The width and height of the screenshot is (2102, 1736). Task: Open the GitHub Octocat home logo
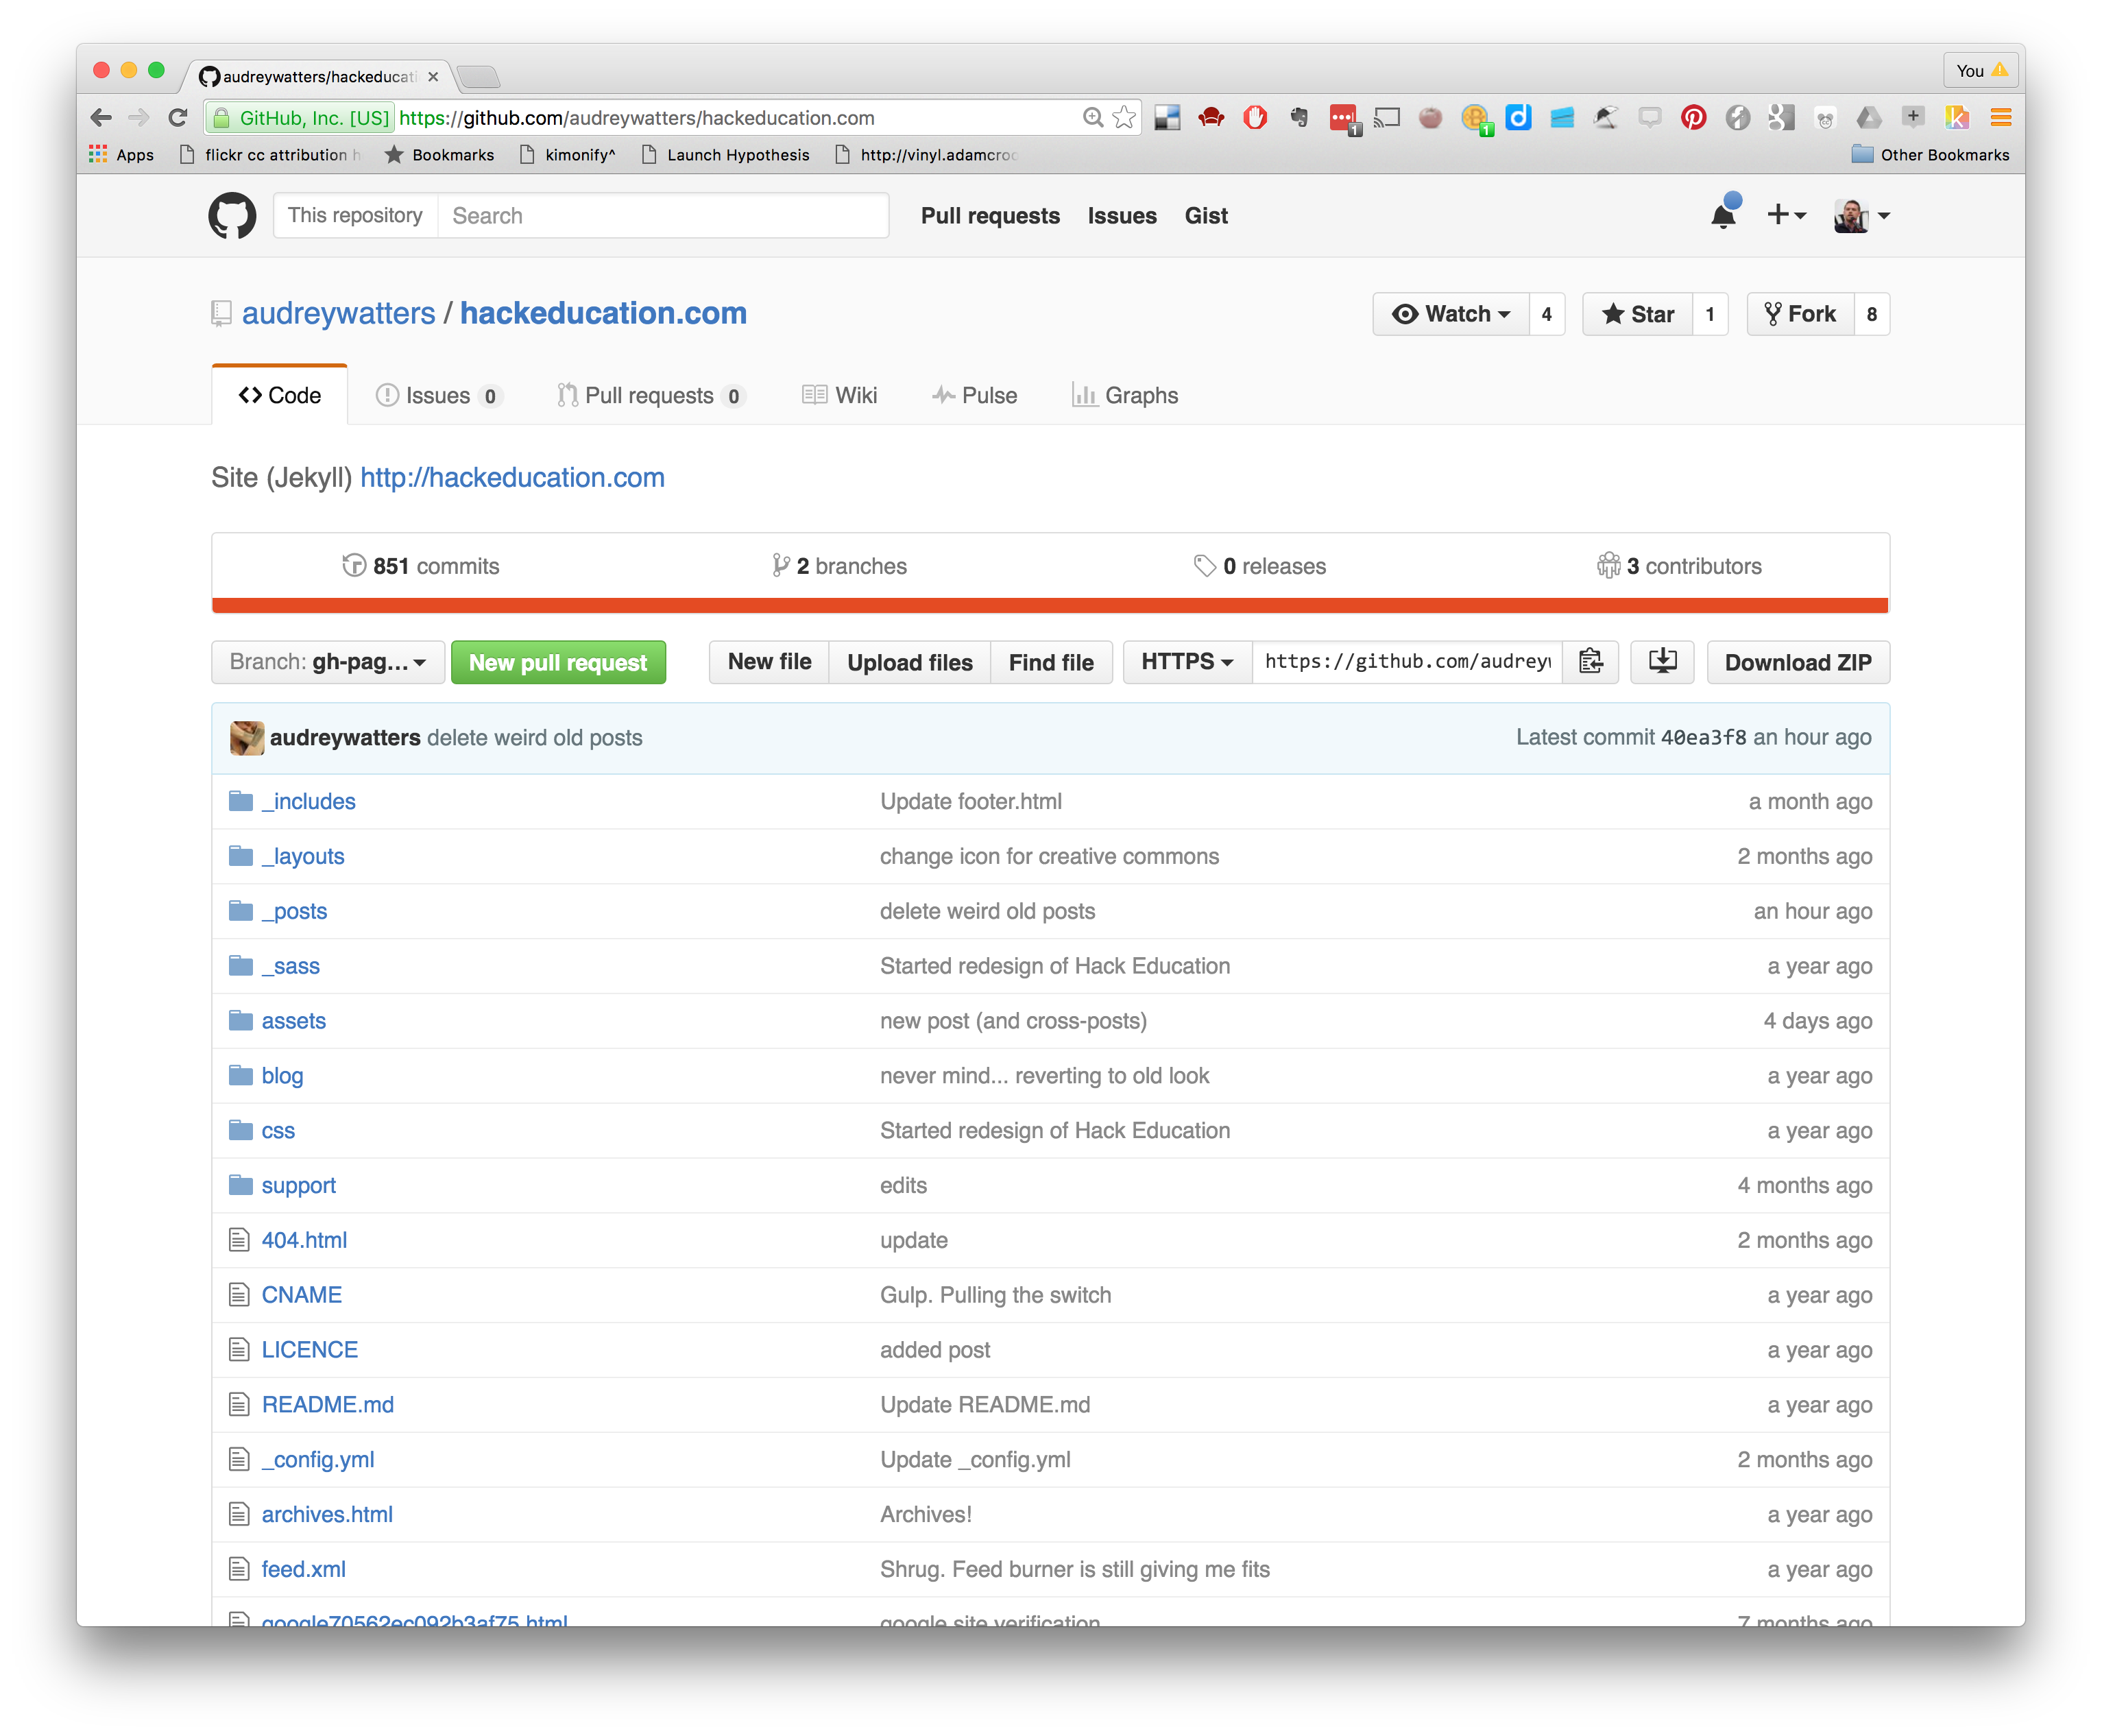coord(232,215)
